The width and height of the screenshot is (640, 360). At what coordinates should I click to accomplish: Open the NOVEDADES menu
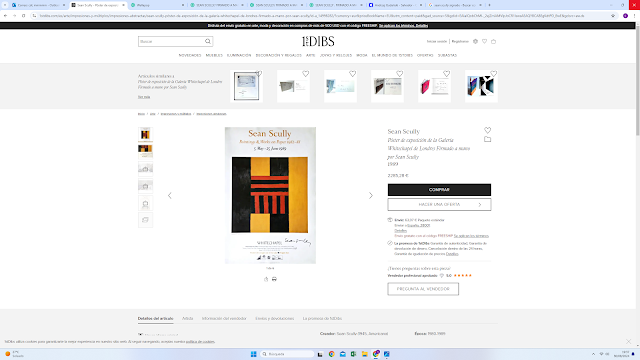(x=190, y=55)
